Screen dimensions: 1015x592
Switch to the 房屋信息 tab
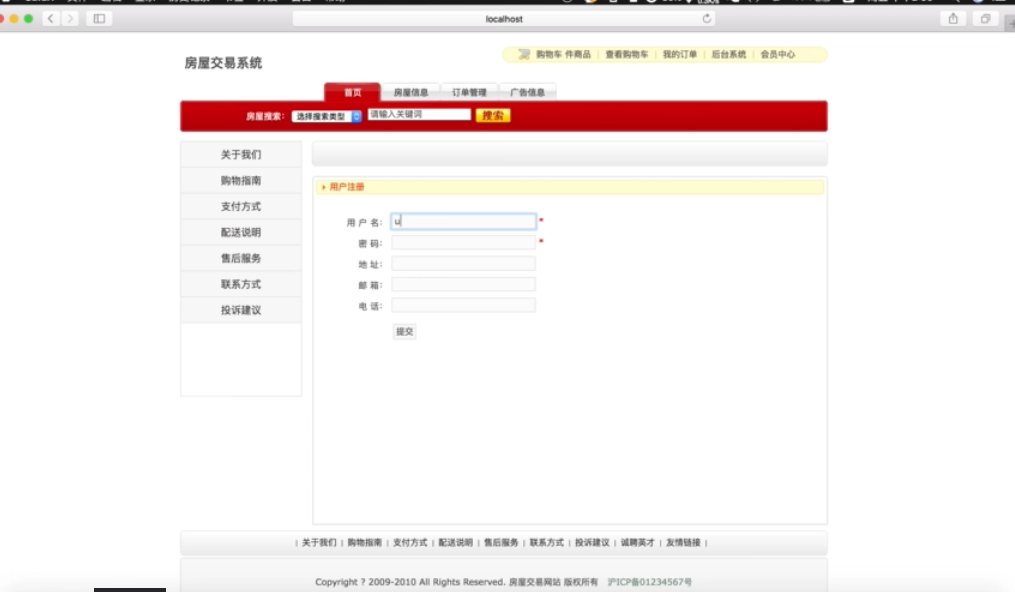pyautogui.click(x=411, y=93)
